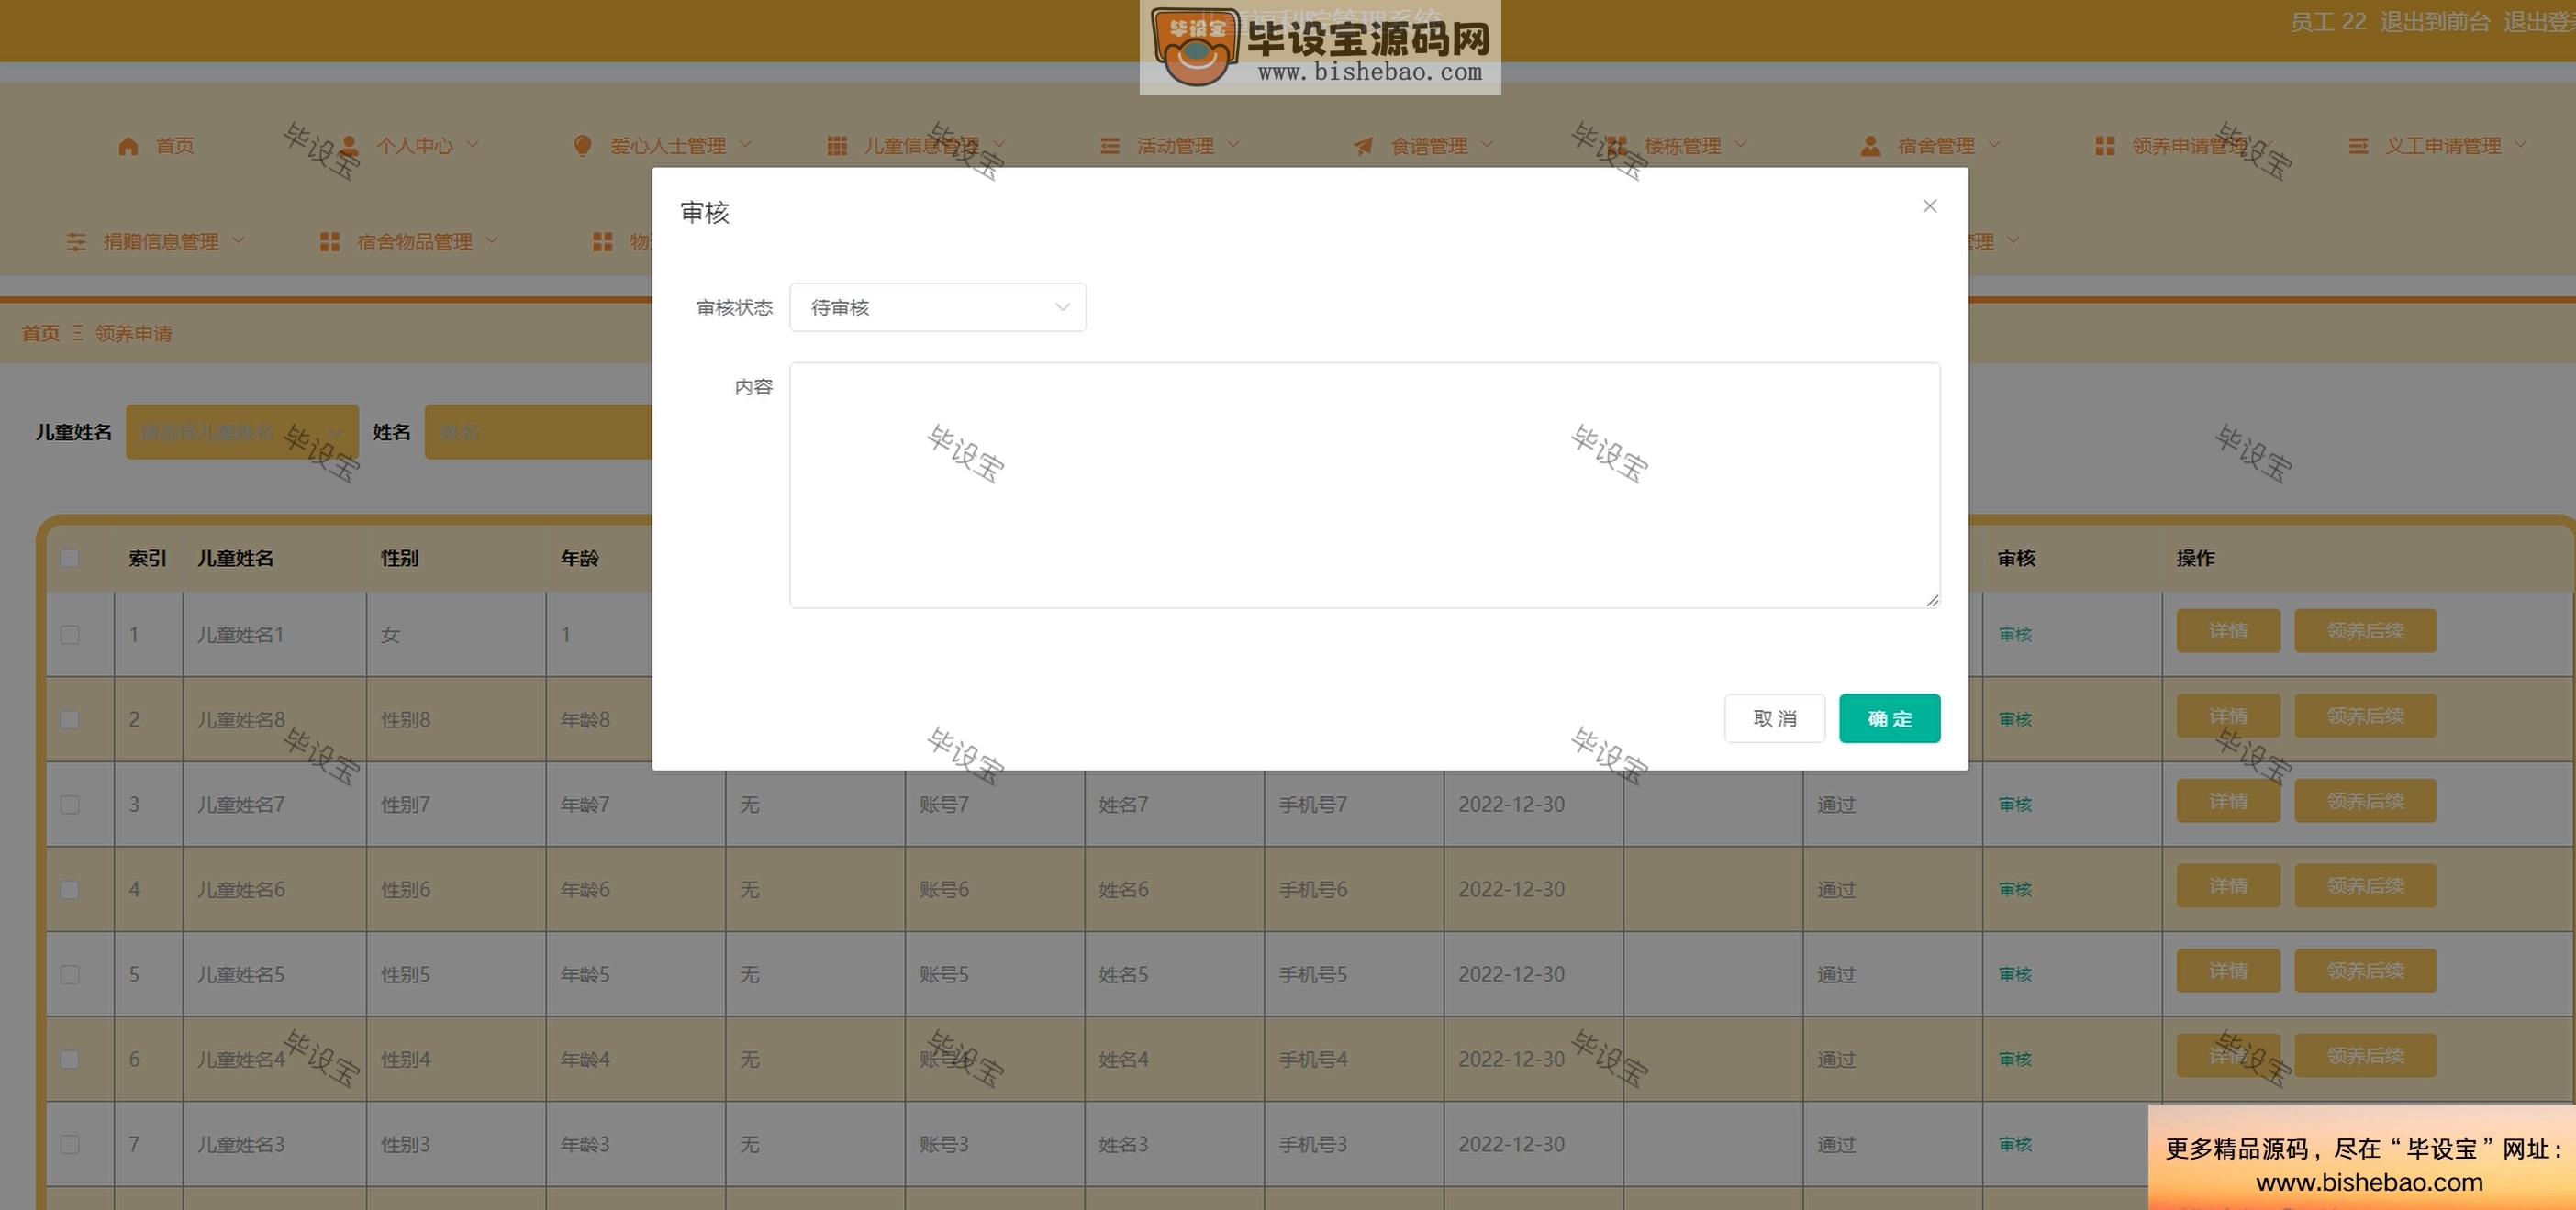Image resolution: width=2576 pixels, height=1210 pixels.
Task: Click 退出到前台 in the top bar
Action: (x=2435, y=22)
